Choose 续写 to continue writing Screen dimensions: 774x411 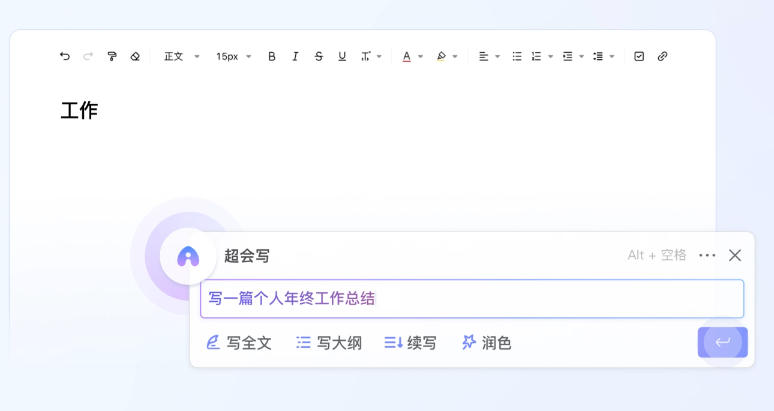pyautogui.click(x=410, y=342)
